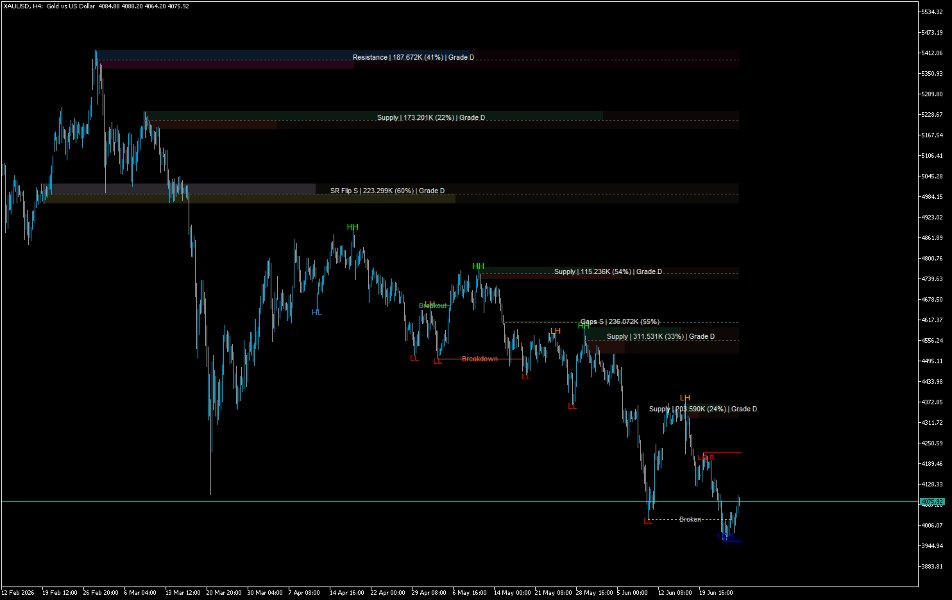Click the short red horizontal line near LH
This screenshot has height=600, width=952.
click(722, 452)
